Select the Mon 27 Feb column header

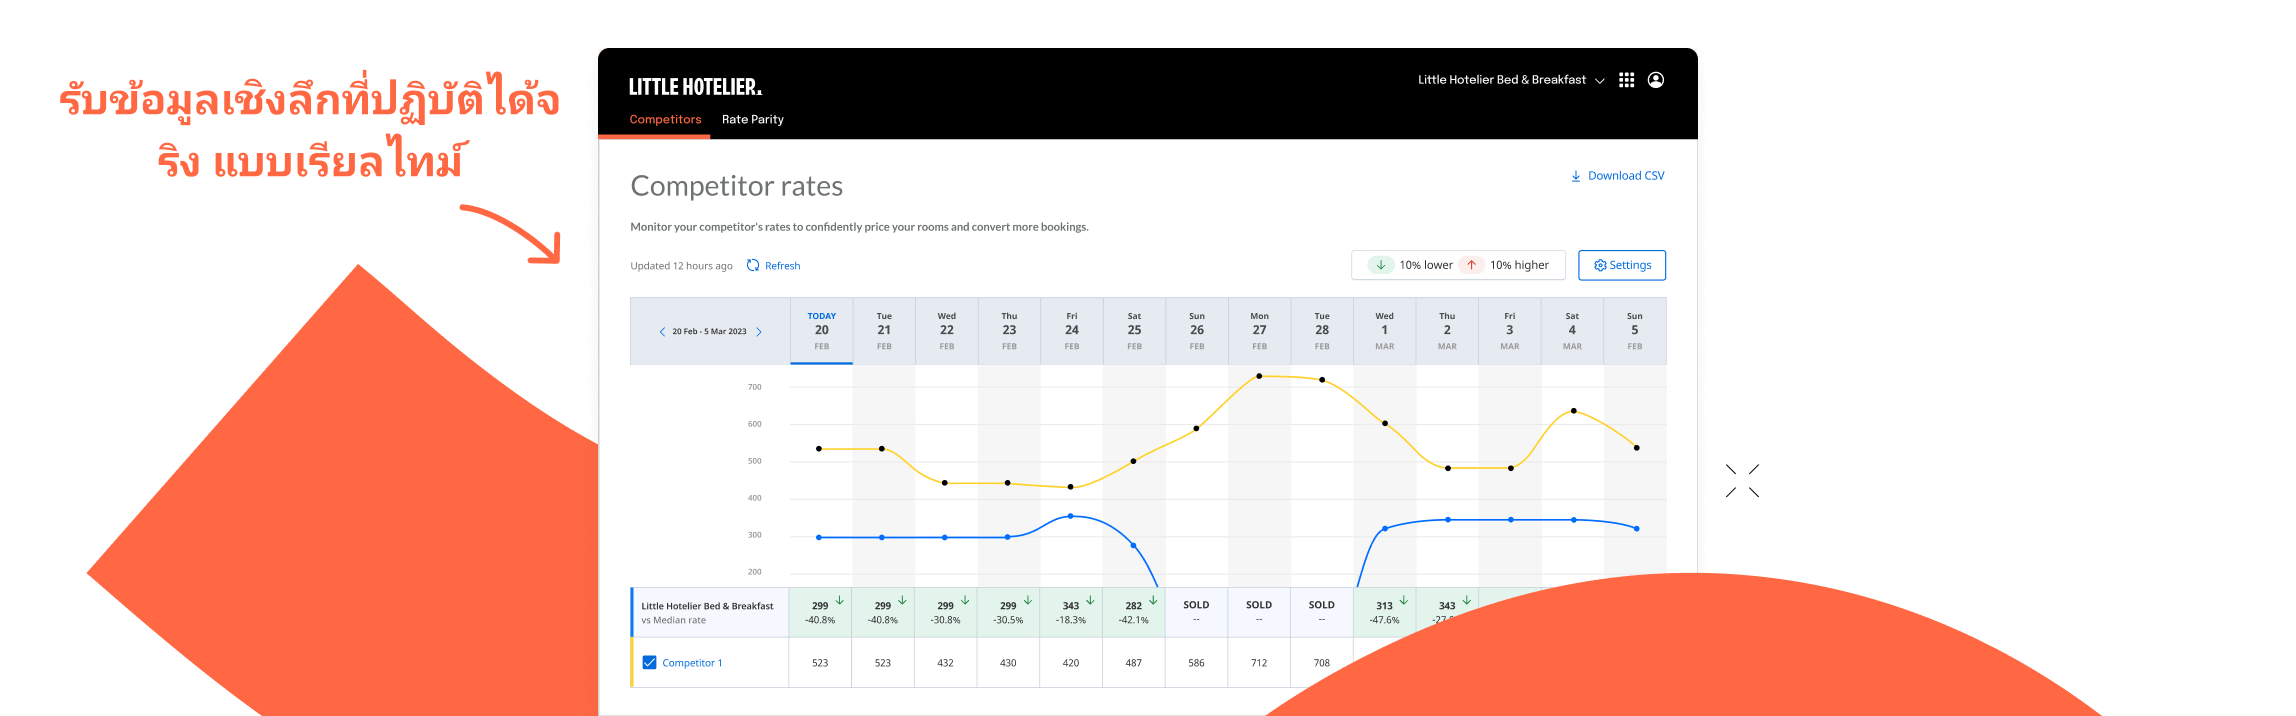coord(1259,331)
